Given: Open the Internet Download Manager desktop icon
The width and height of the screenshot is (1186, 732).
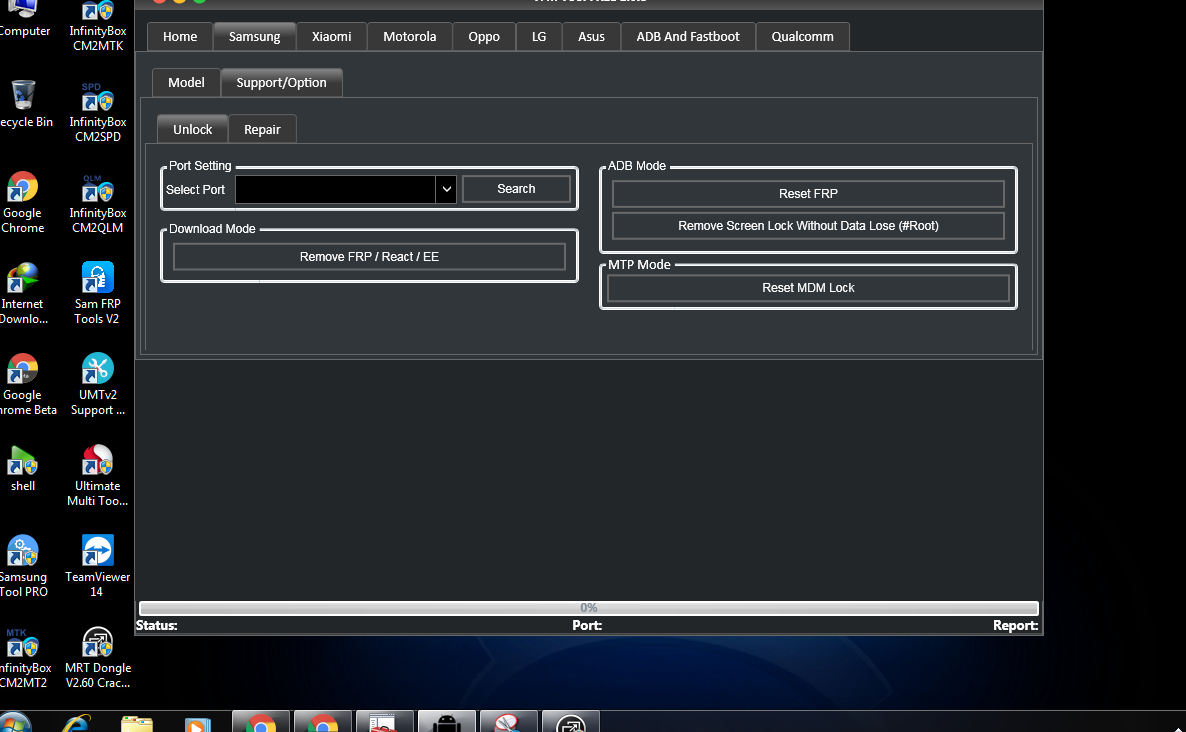Looking at the screenshot, I should click(23, 293).
